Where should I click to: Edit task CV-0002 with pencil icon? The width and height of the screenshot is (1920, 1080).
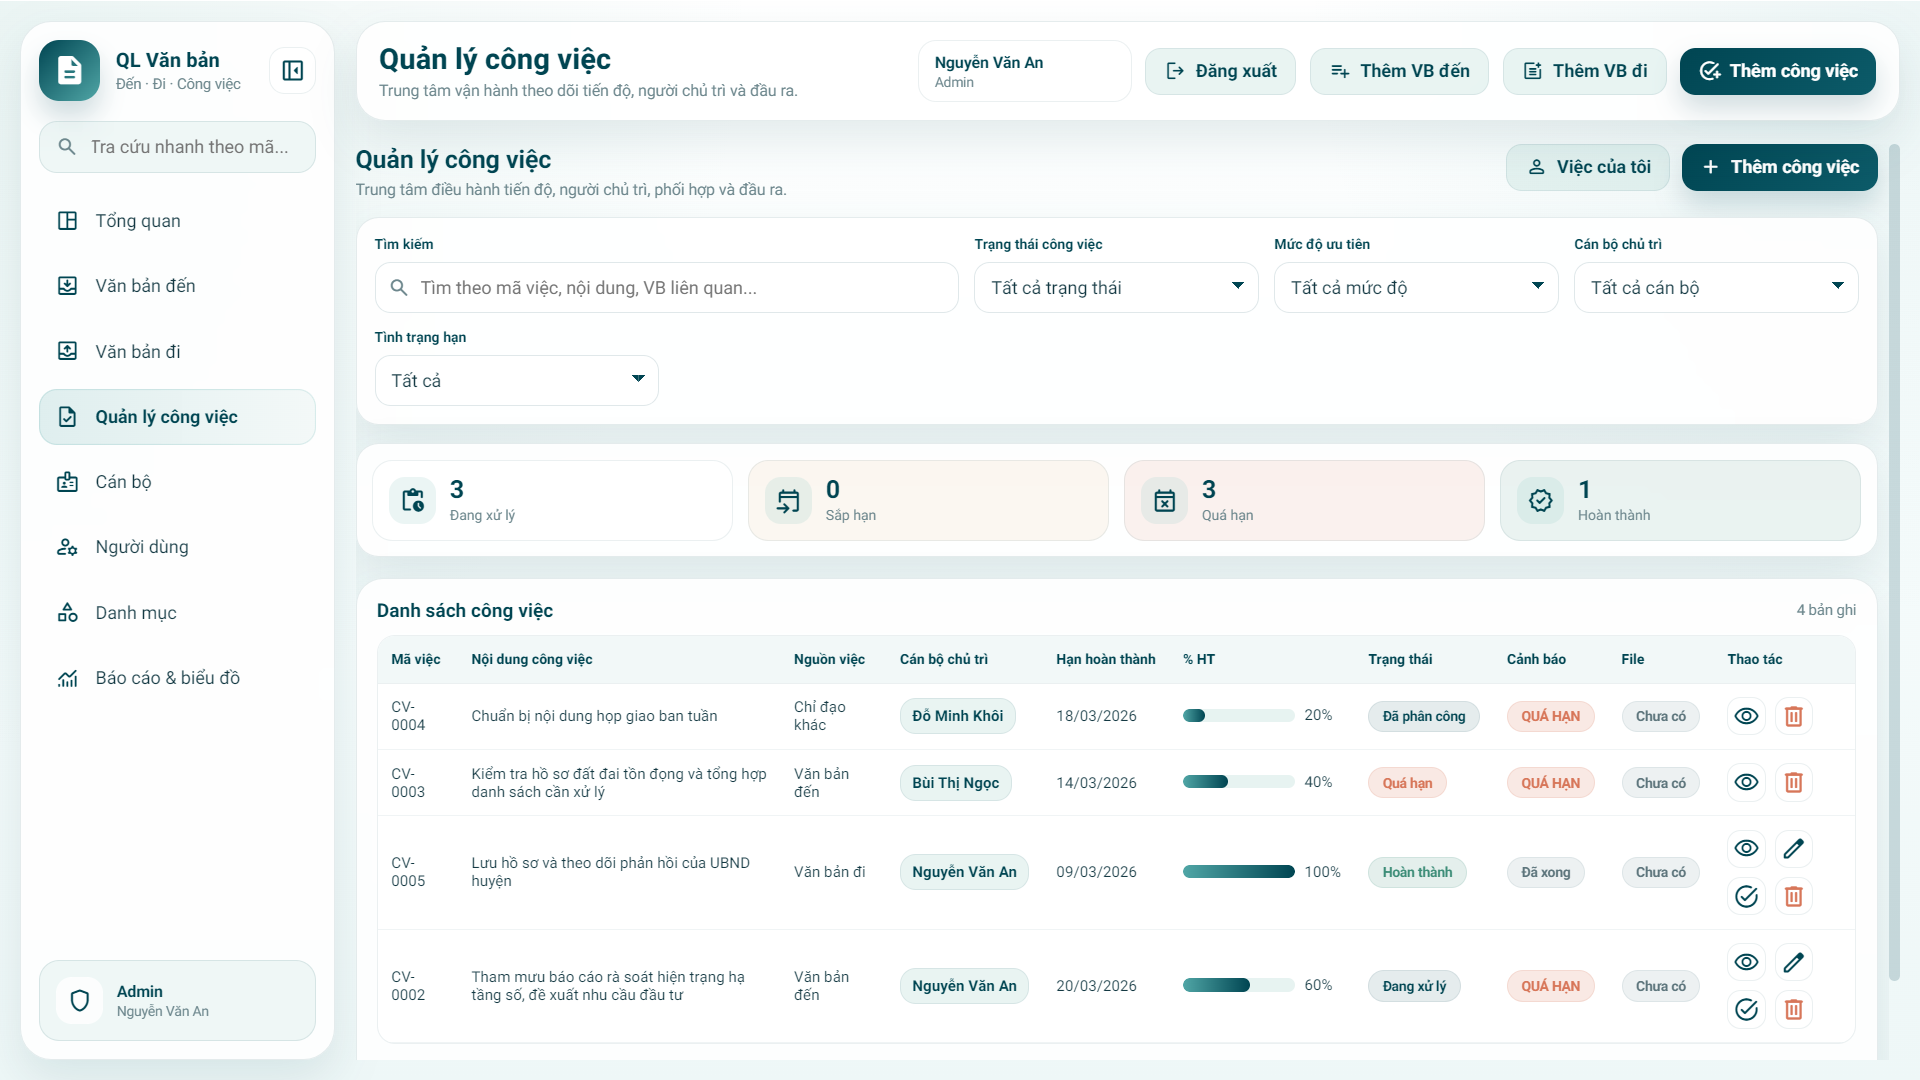point(1793,962)
